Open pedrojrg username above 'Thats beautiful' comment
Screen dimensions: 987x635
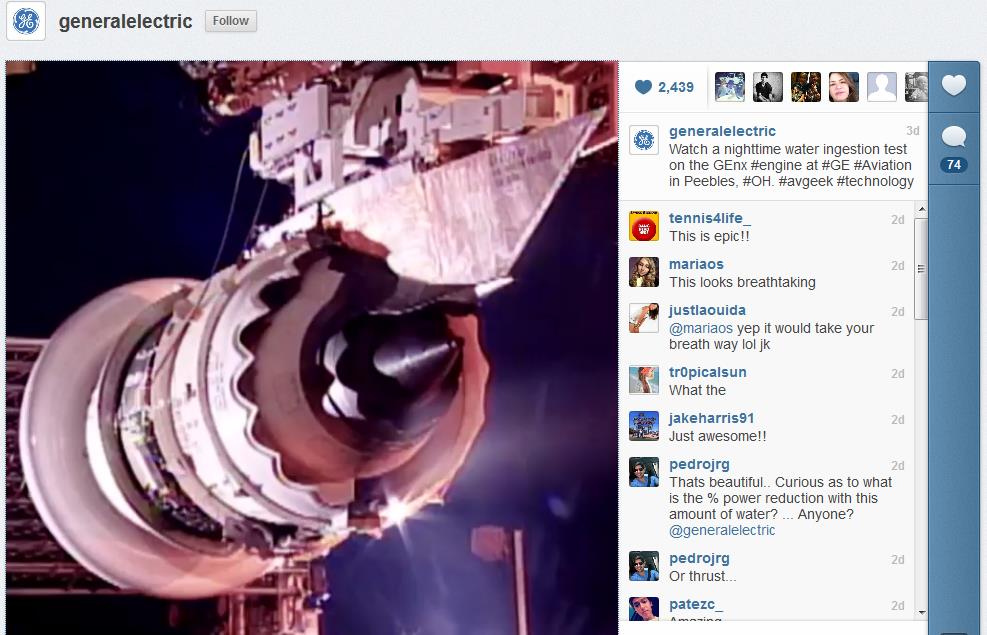point(699,464)
